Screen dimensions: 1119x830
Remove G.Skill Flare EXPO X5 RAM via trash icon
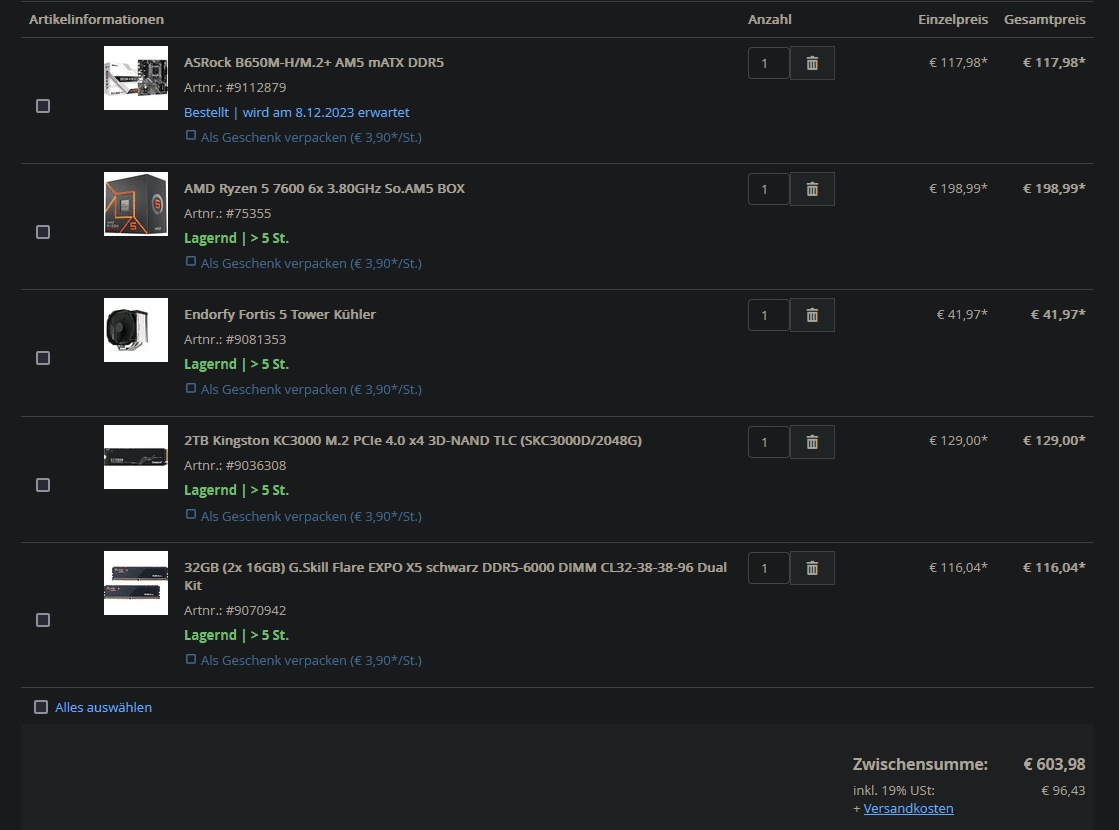click(x=812, y=568)
